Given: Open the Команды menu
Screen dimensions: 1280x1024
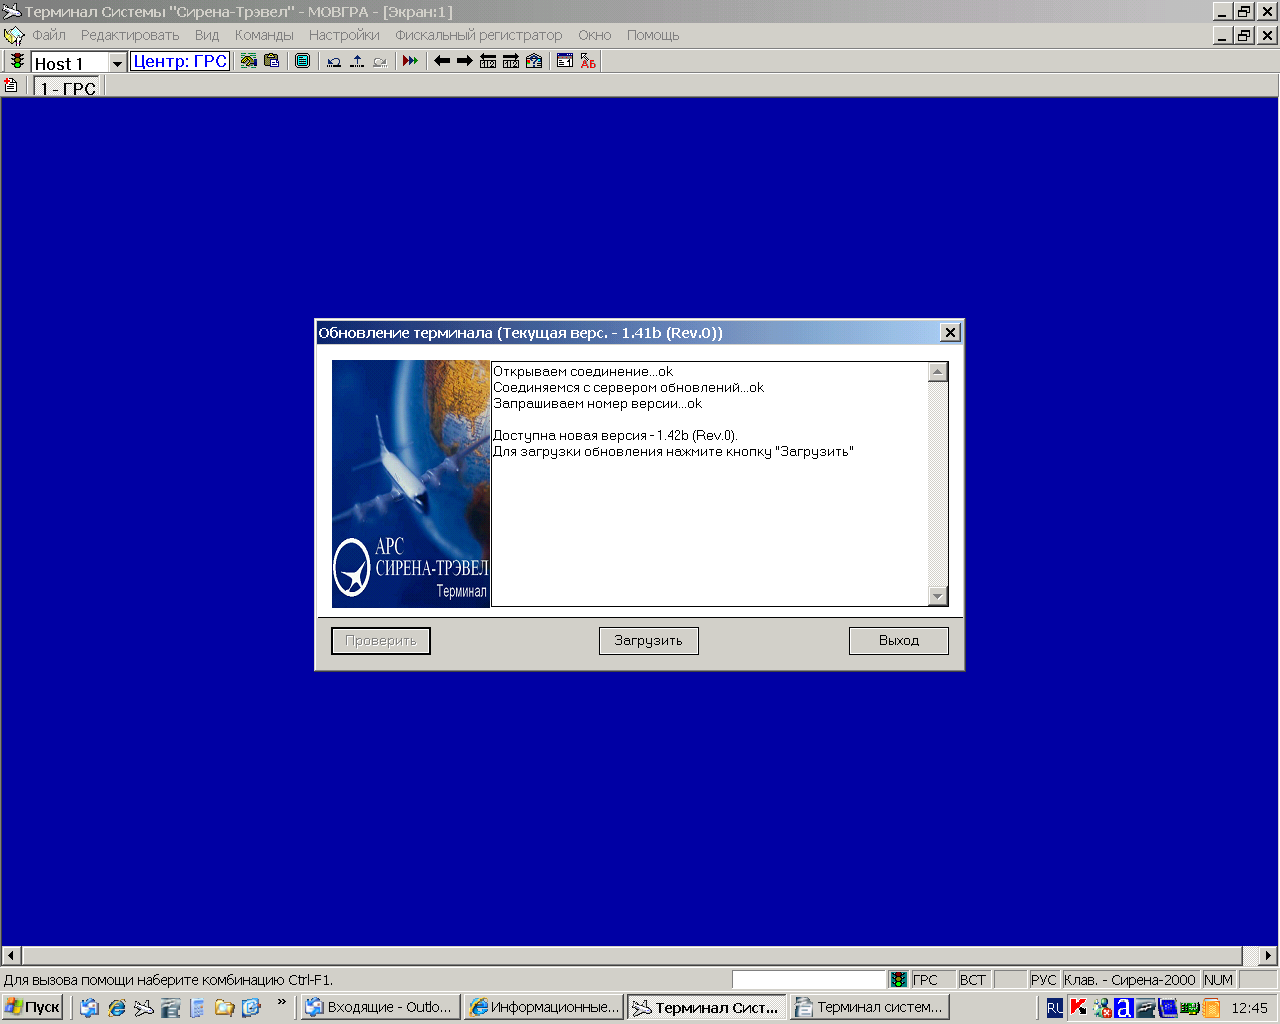Looking at the screenshot, I should [264, 35].
